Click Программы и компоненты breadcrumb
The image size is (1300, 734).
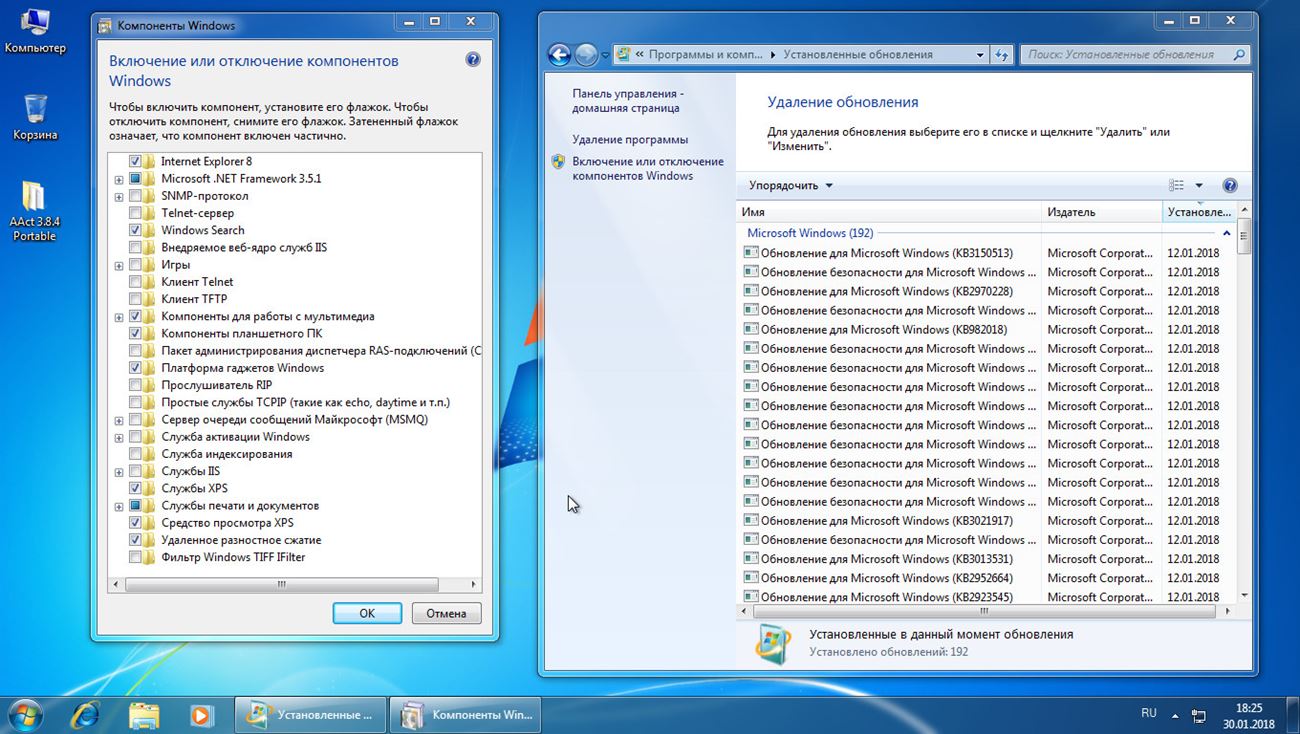point(708,55)
